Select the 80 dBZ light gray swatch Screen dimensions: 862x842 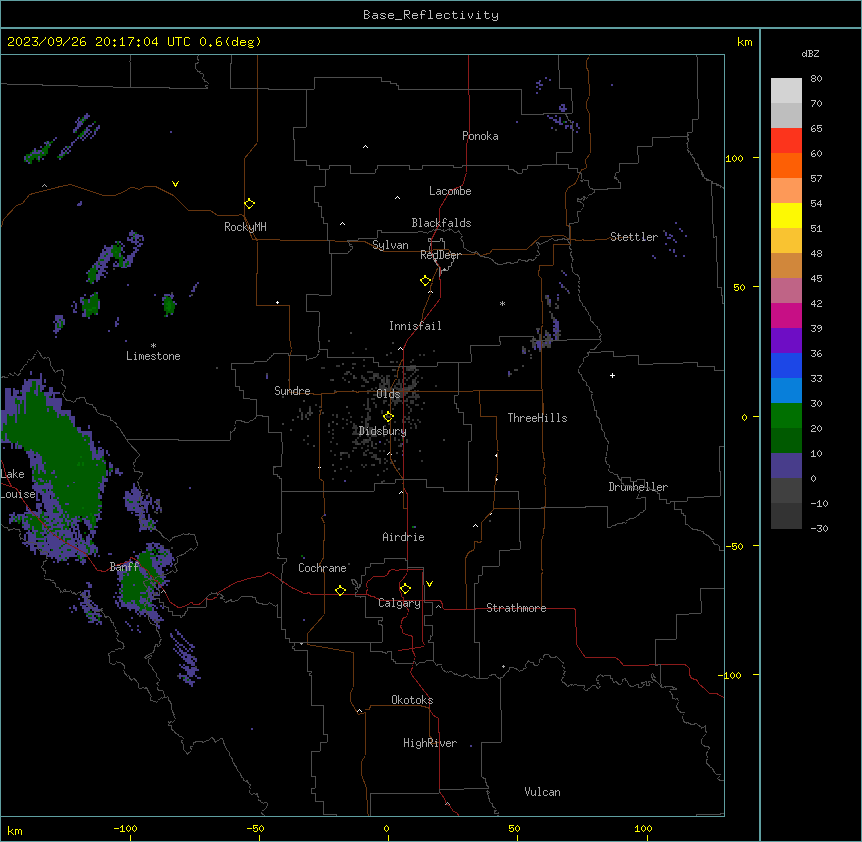pos(786,90)
